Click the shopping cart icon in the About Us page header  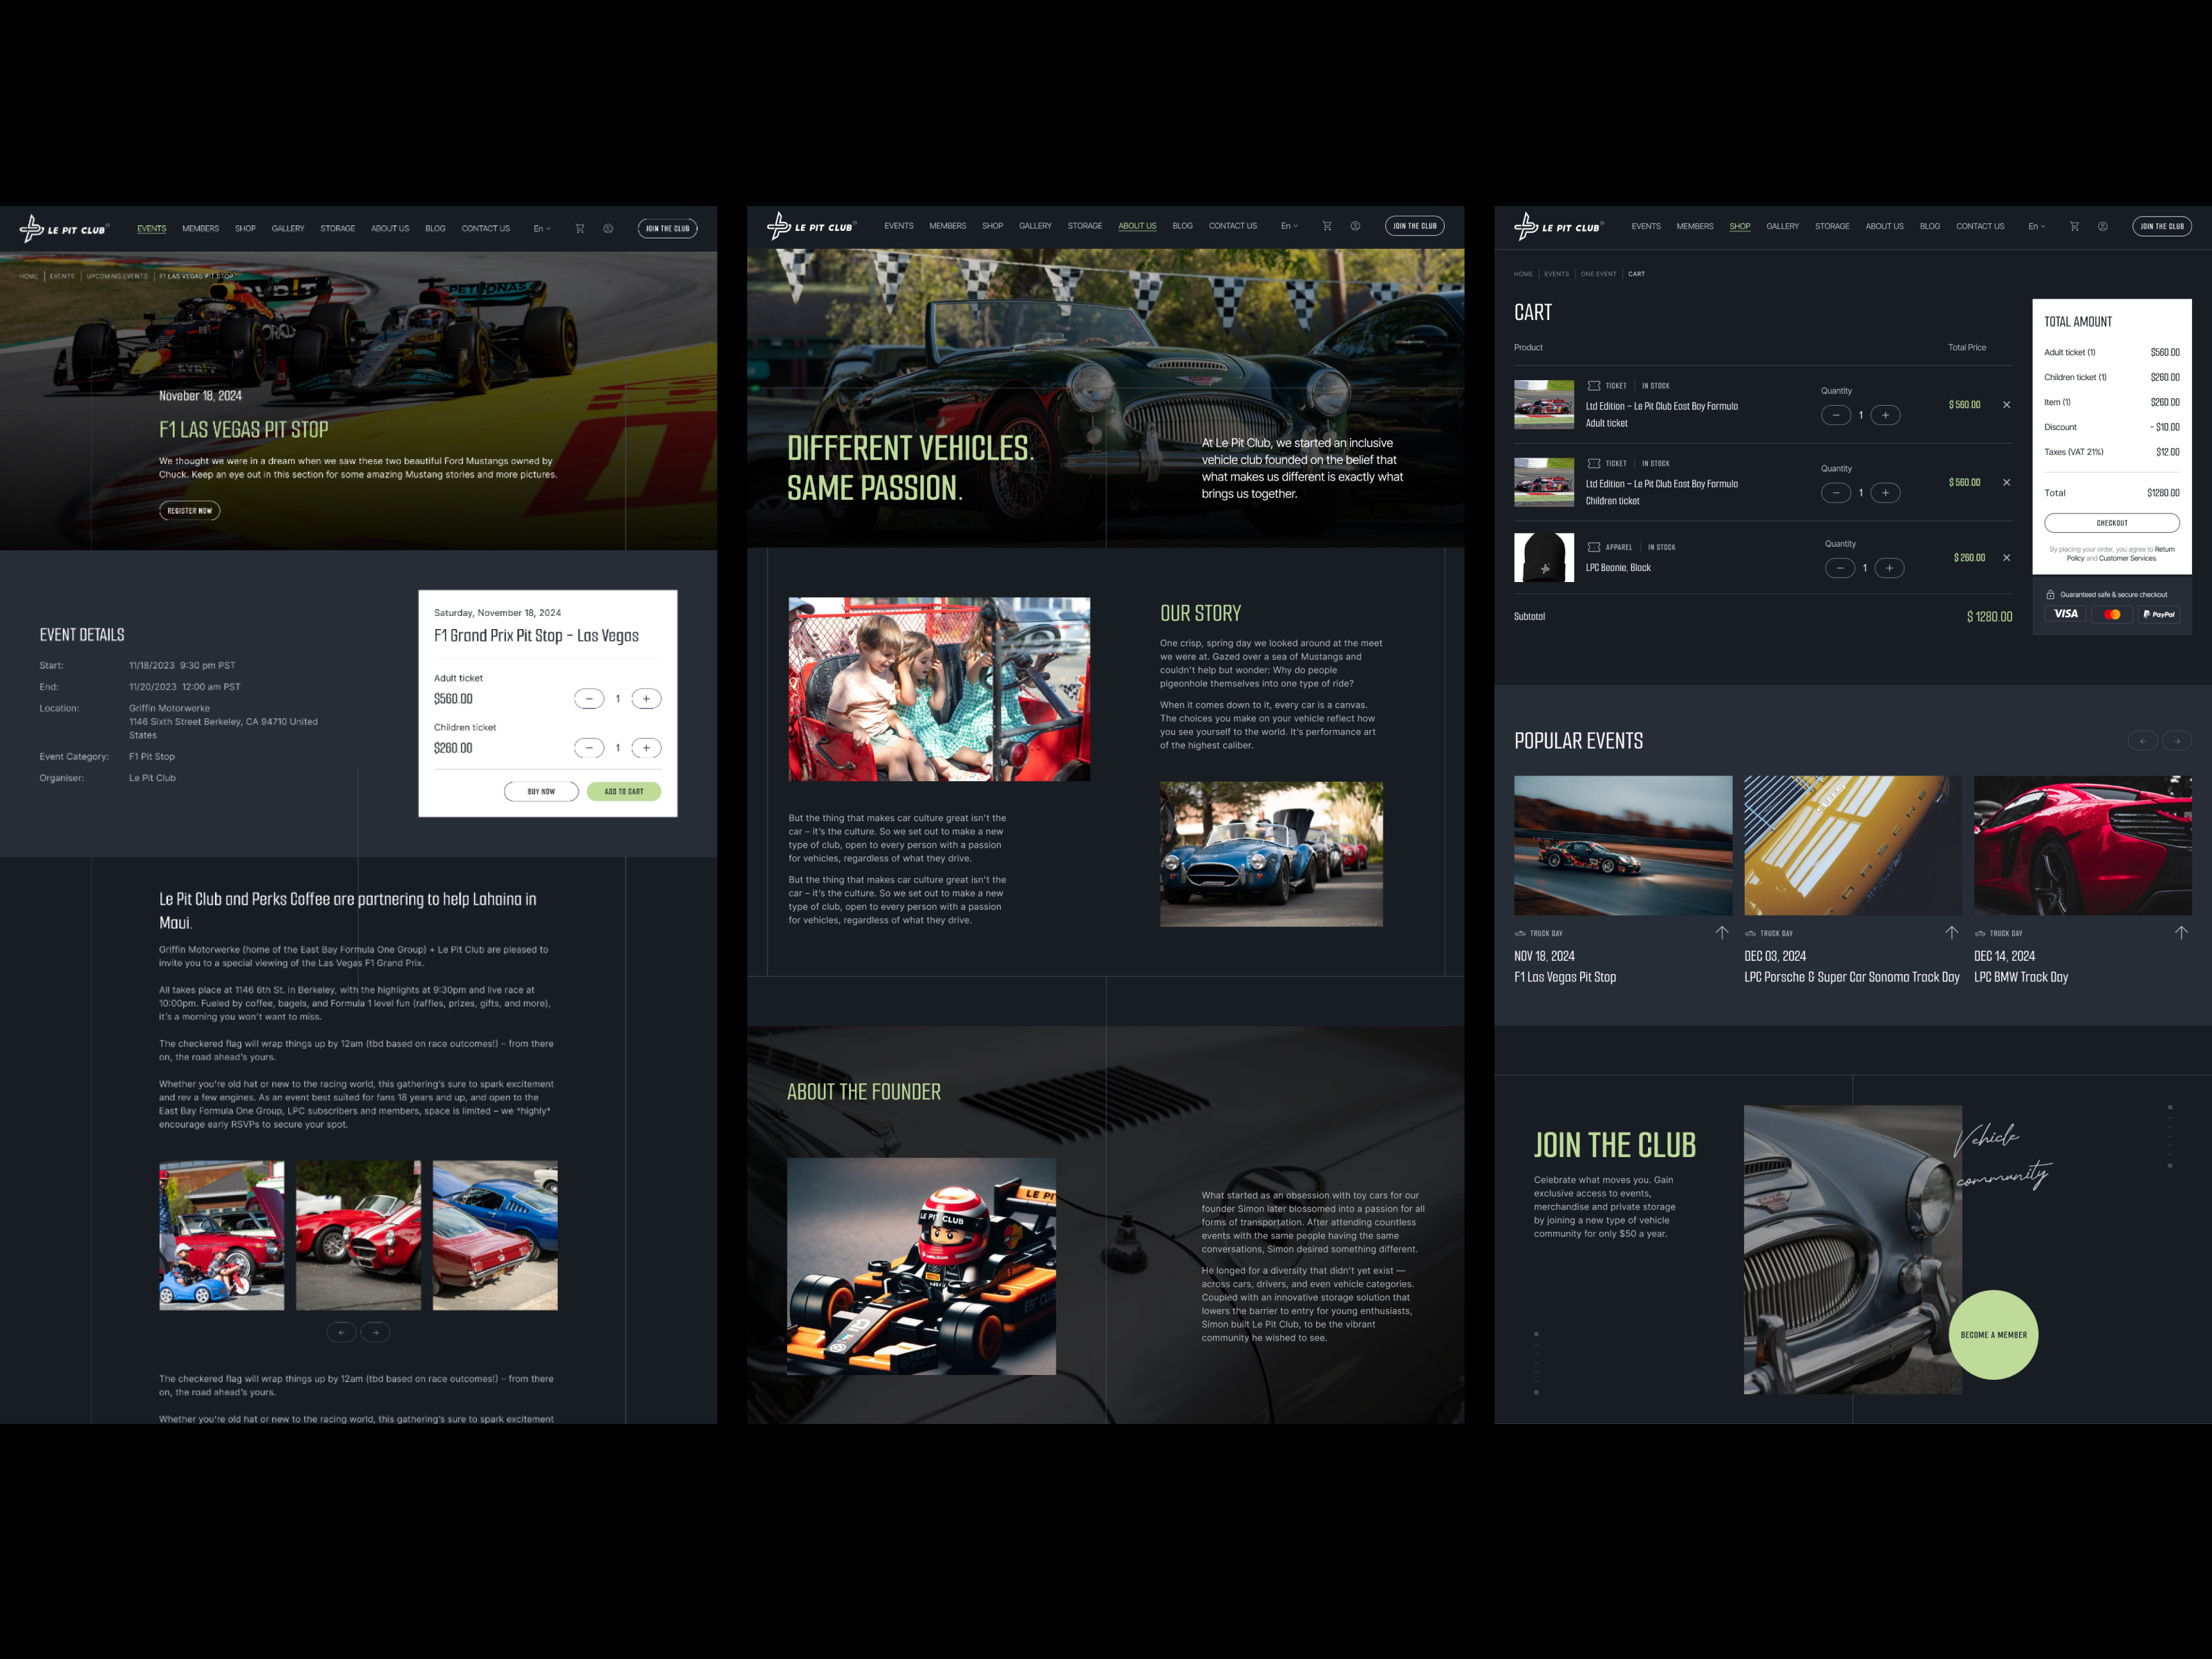pyautogui.click(x=1327, y=226)
